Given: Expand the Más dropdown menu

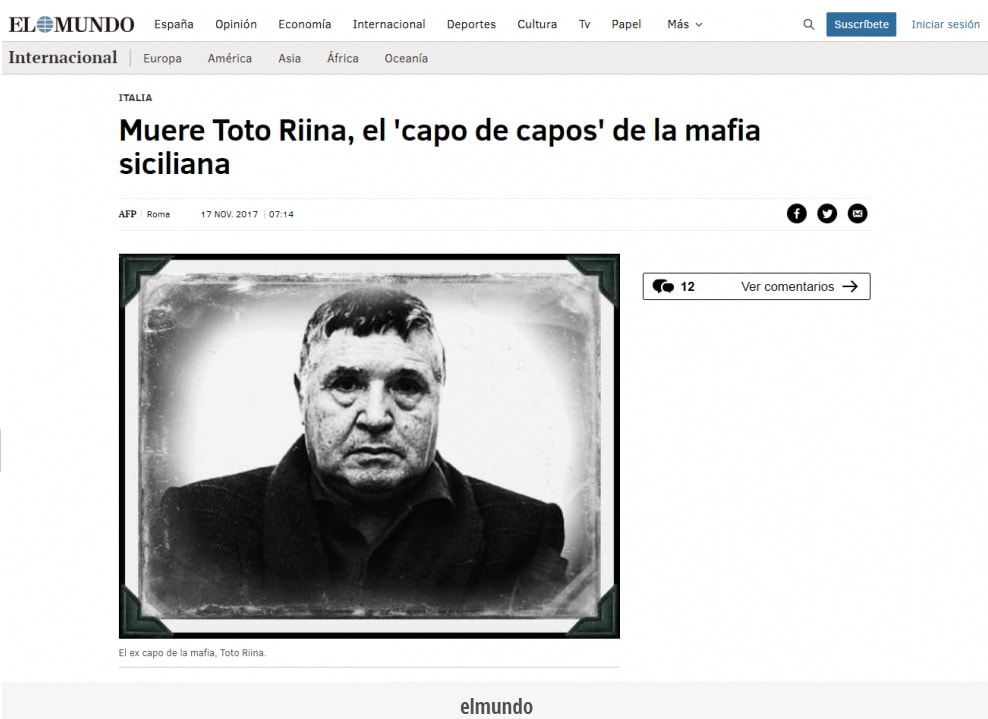Looking at the screenshot, I should pyautogui.click(x=684, y=25).
